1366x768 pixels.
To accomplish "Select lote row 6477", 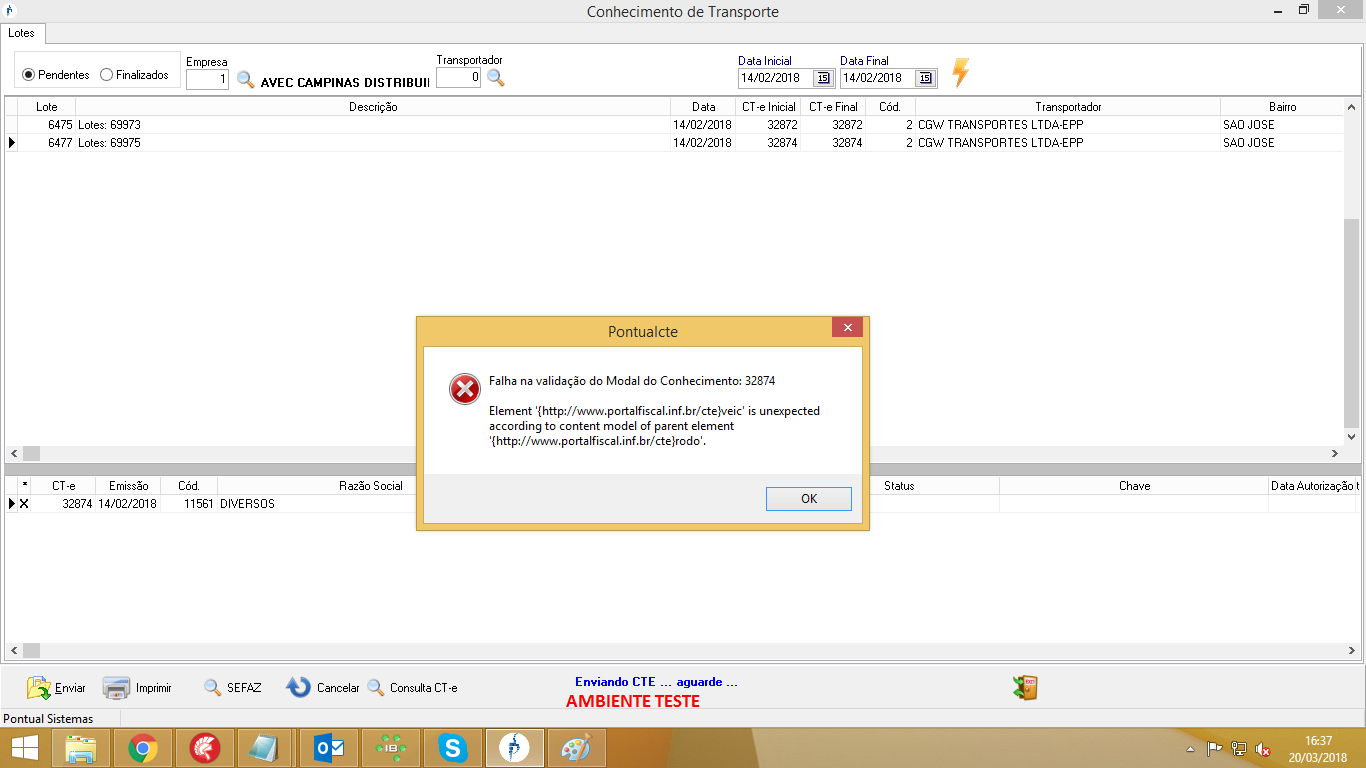I will tap(675, 143).
